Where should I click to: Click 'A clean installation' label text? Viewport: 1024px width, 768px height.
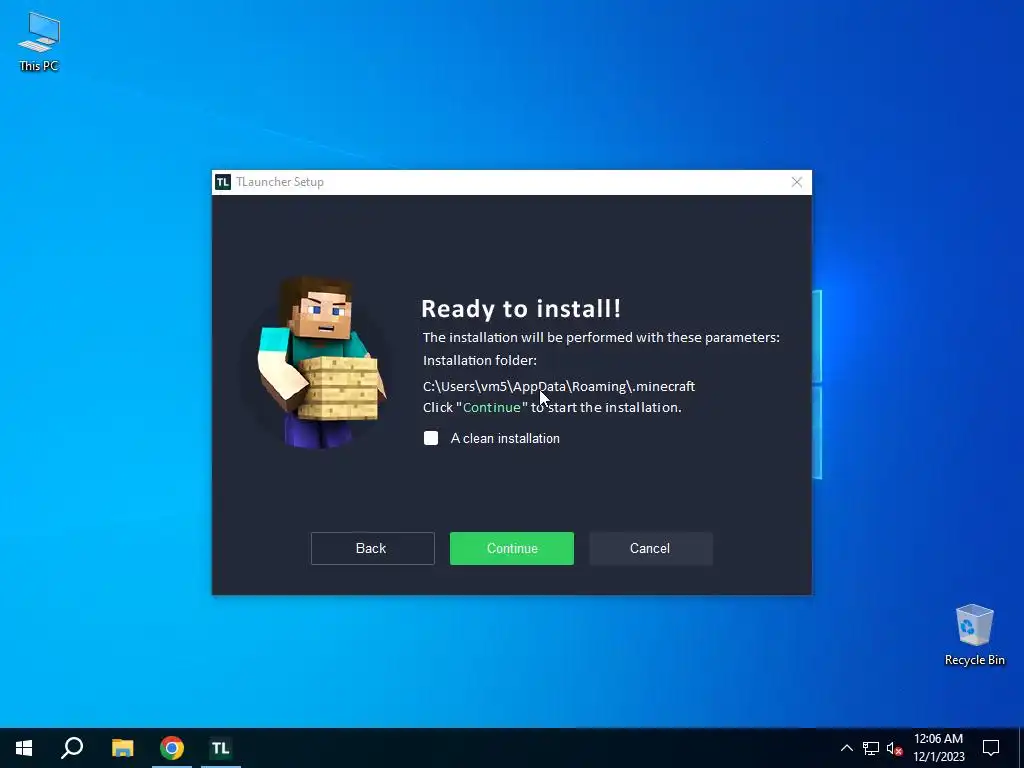(505, 439)
